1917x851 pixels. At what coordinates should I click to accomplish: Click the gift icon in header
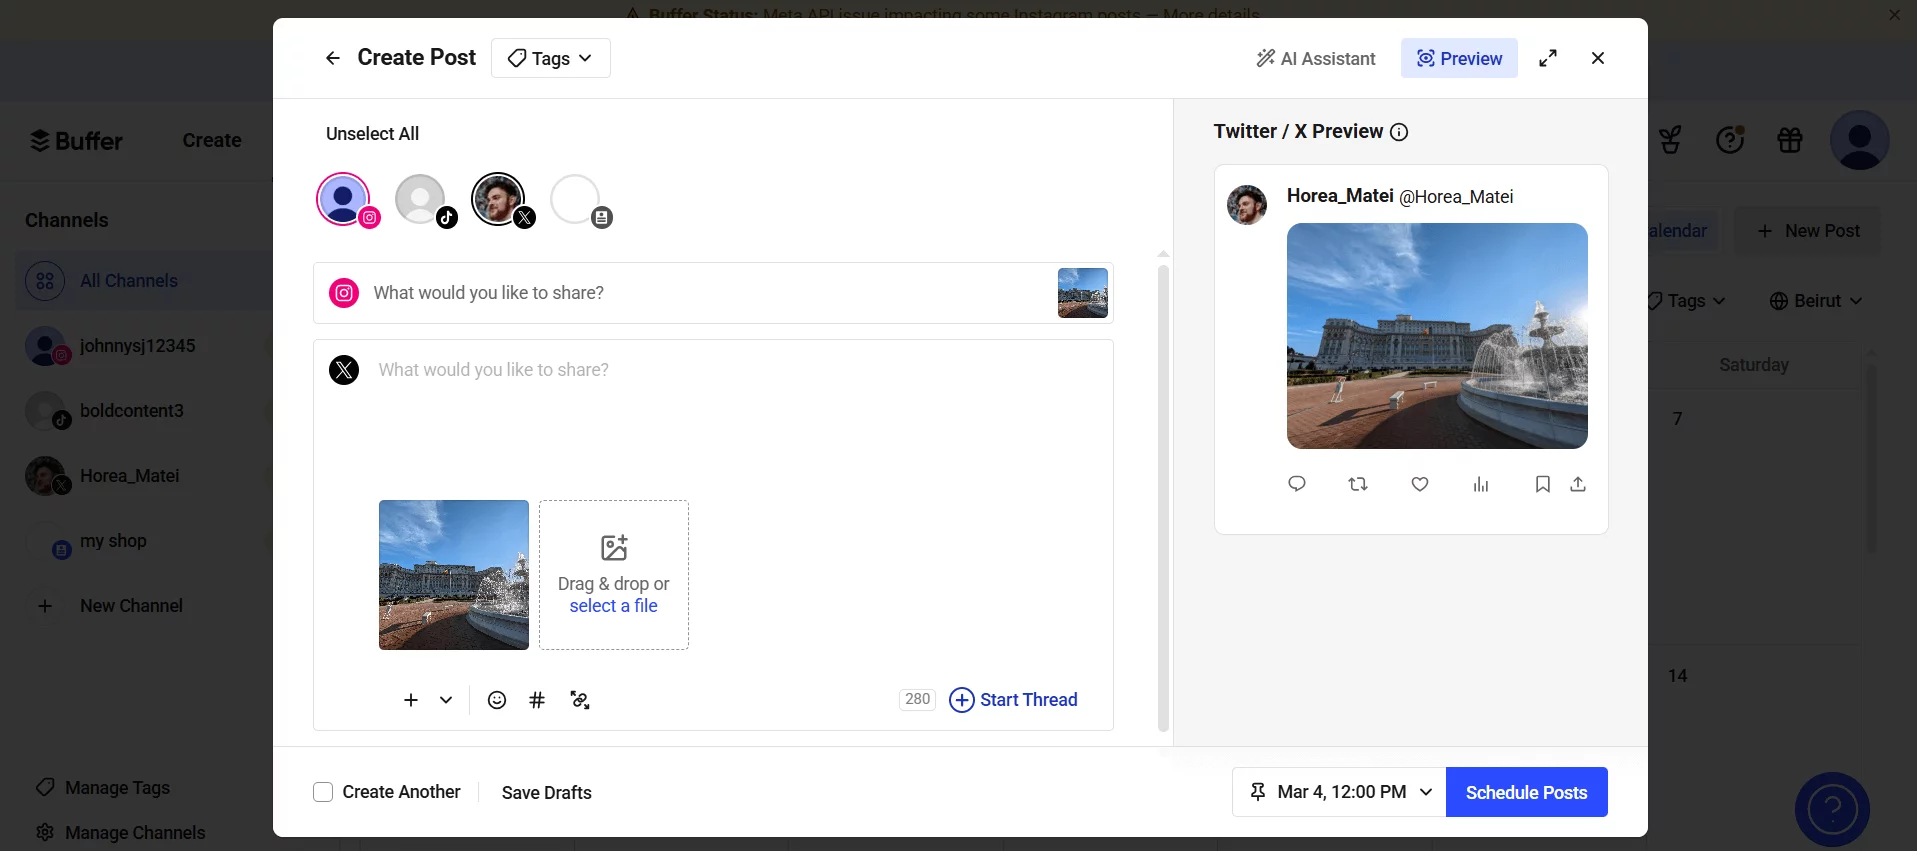1790,141
